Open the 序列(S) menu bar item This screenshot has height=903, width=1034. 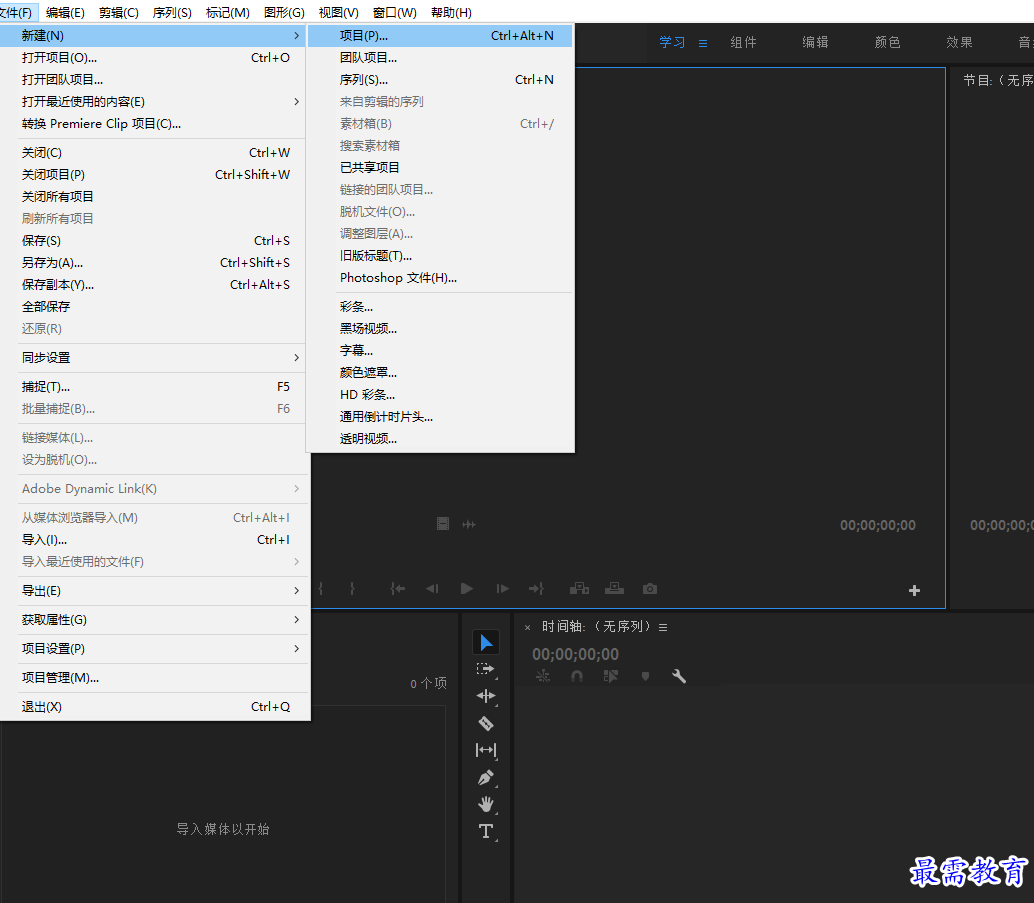tap(172, 13)
